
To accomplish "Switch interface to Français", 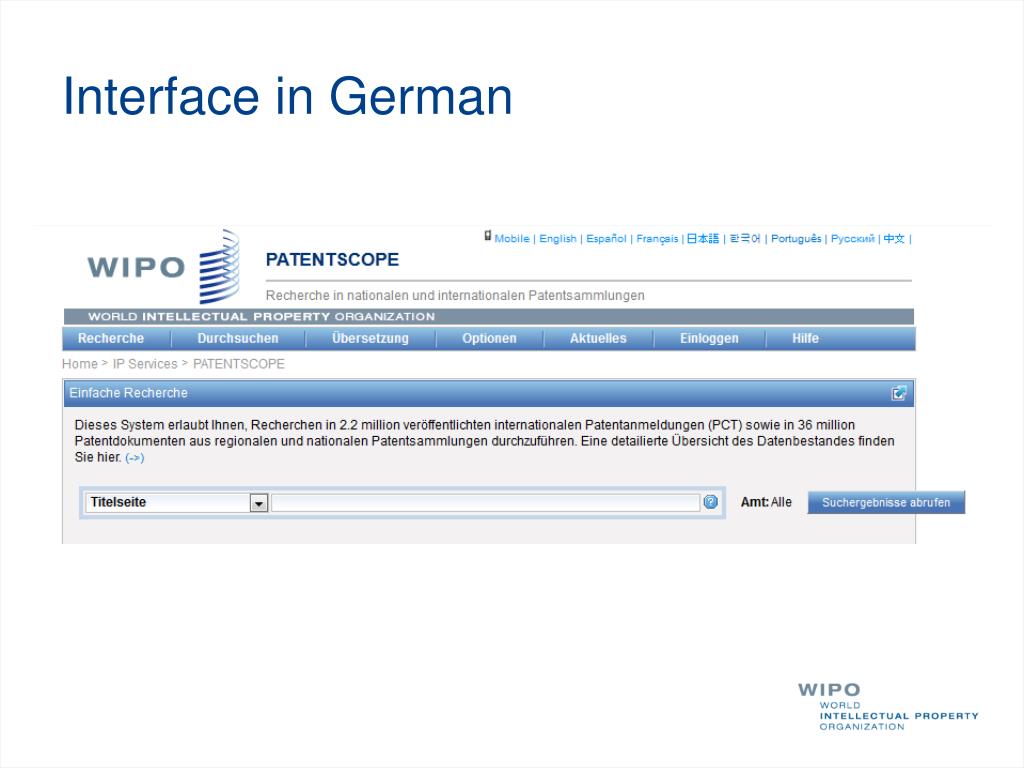I will [x=658, y=238].
